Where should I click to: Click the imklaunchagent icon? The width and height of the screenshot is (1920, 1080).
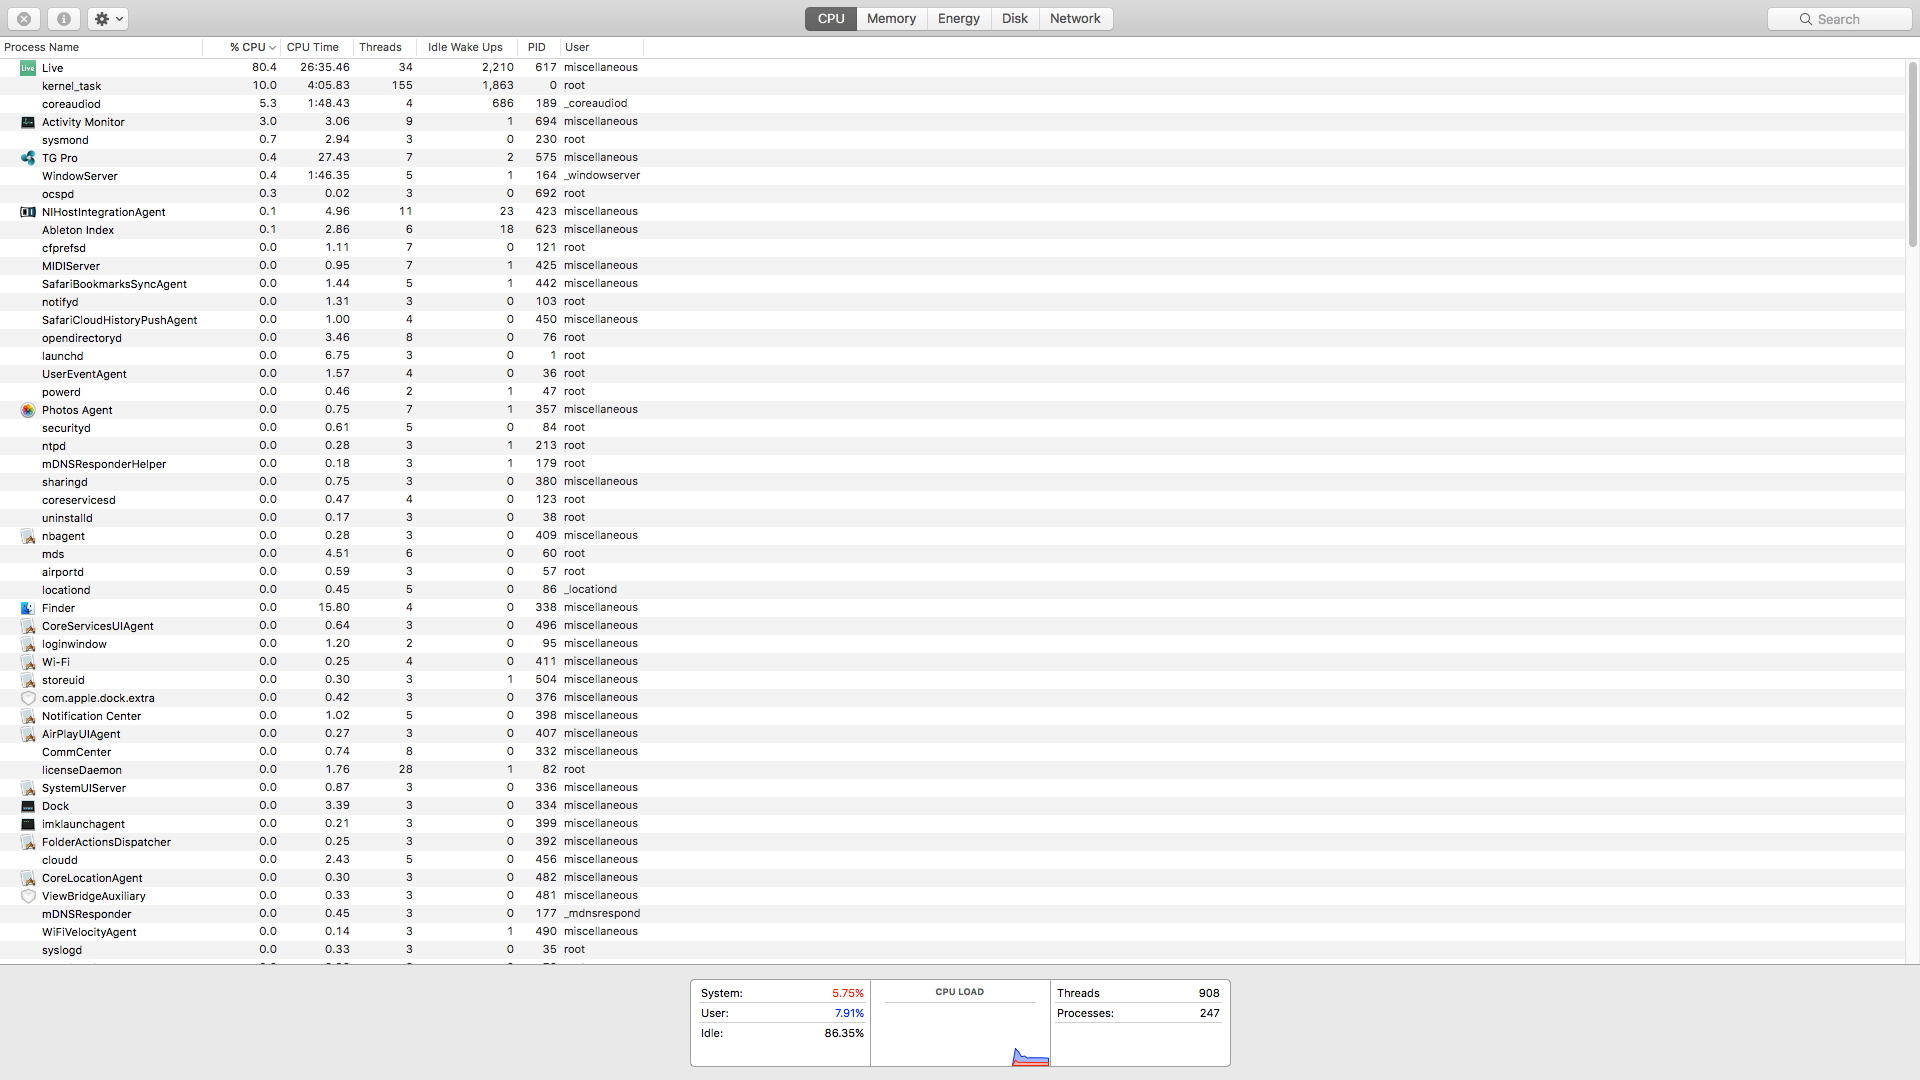28,824
